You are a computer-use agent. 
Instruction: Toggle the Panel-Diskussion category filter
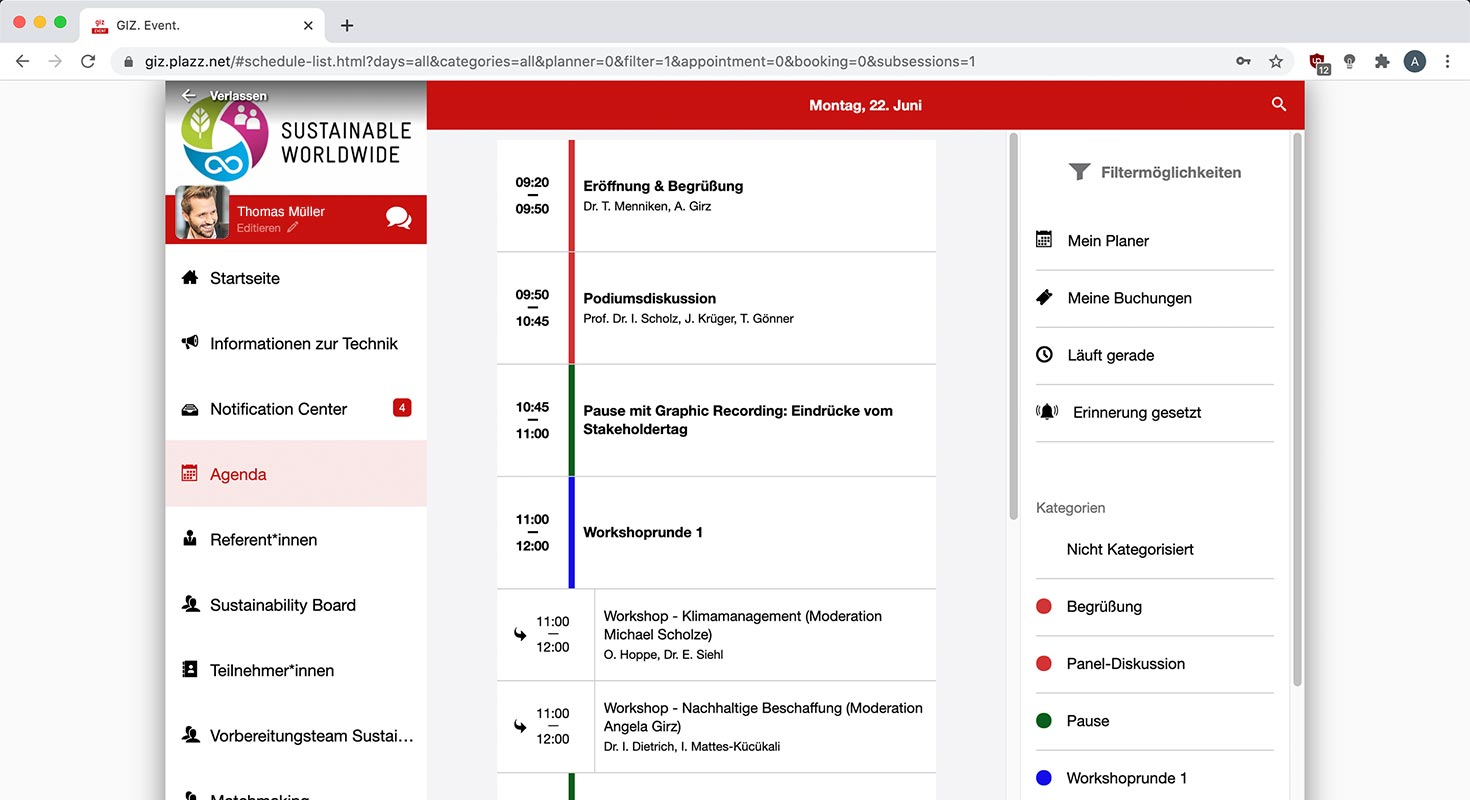1155,663
